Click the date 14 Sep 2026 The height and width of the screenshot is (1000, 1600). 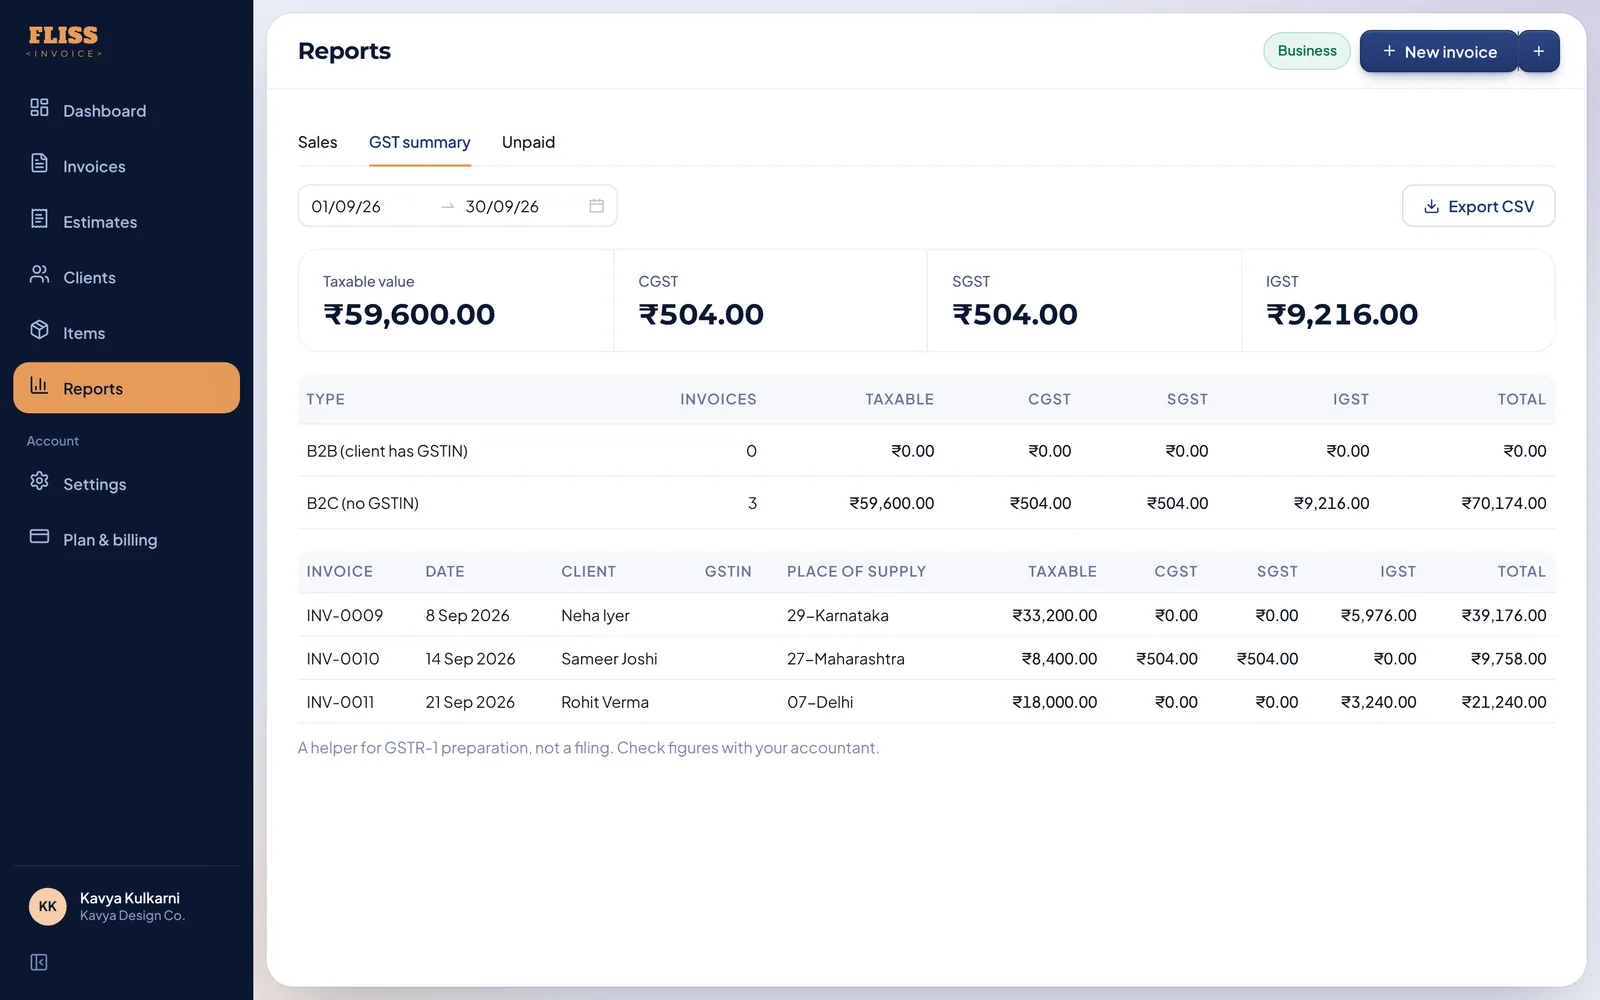pyautogui.click(x=470, y=659)
